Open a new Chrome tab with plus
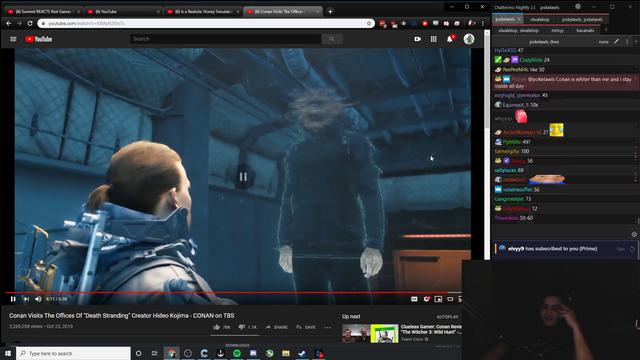 (330, 11)
